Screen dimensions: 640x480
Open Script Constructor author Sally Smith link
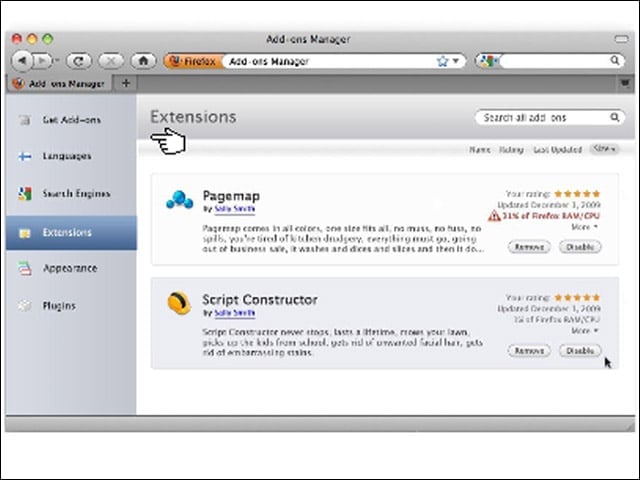[235, 313]
